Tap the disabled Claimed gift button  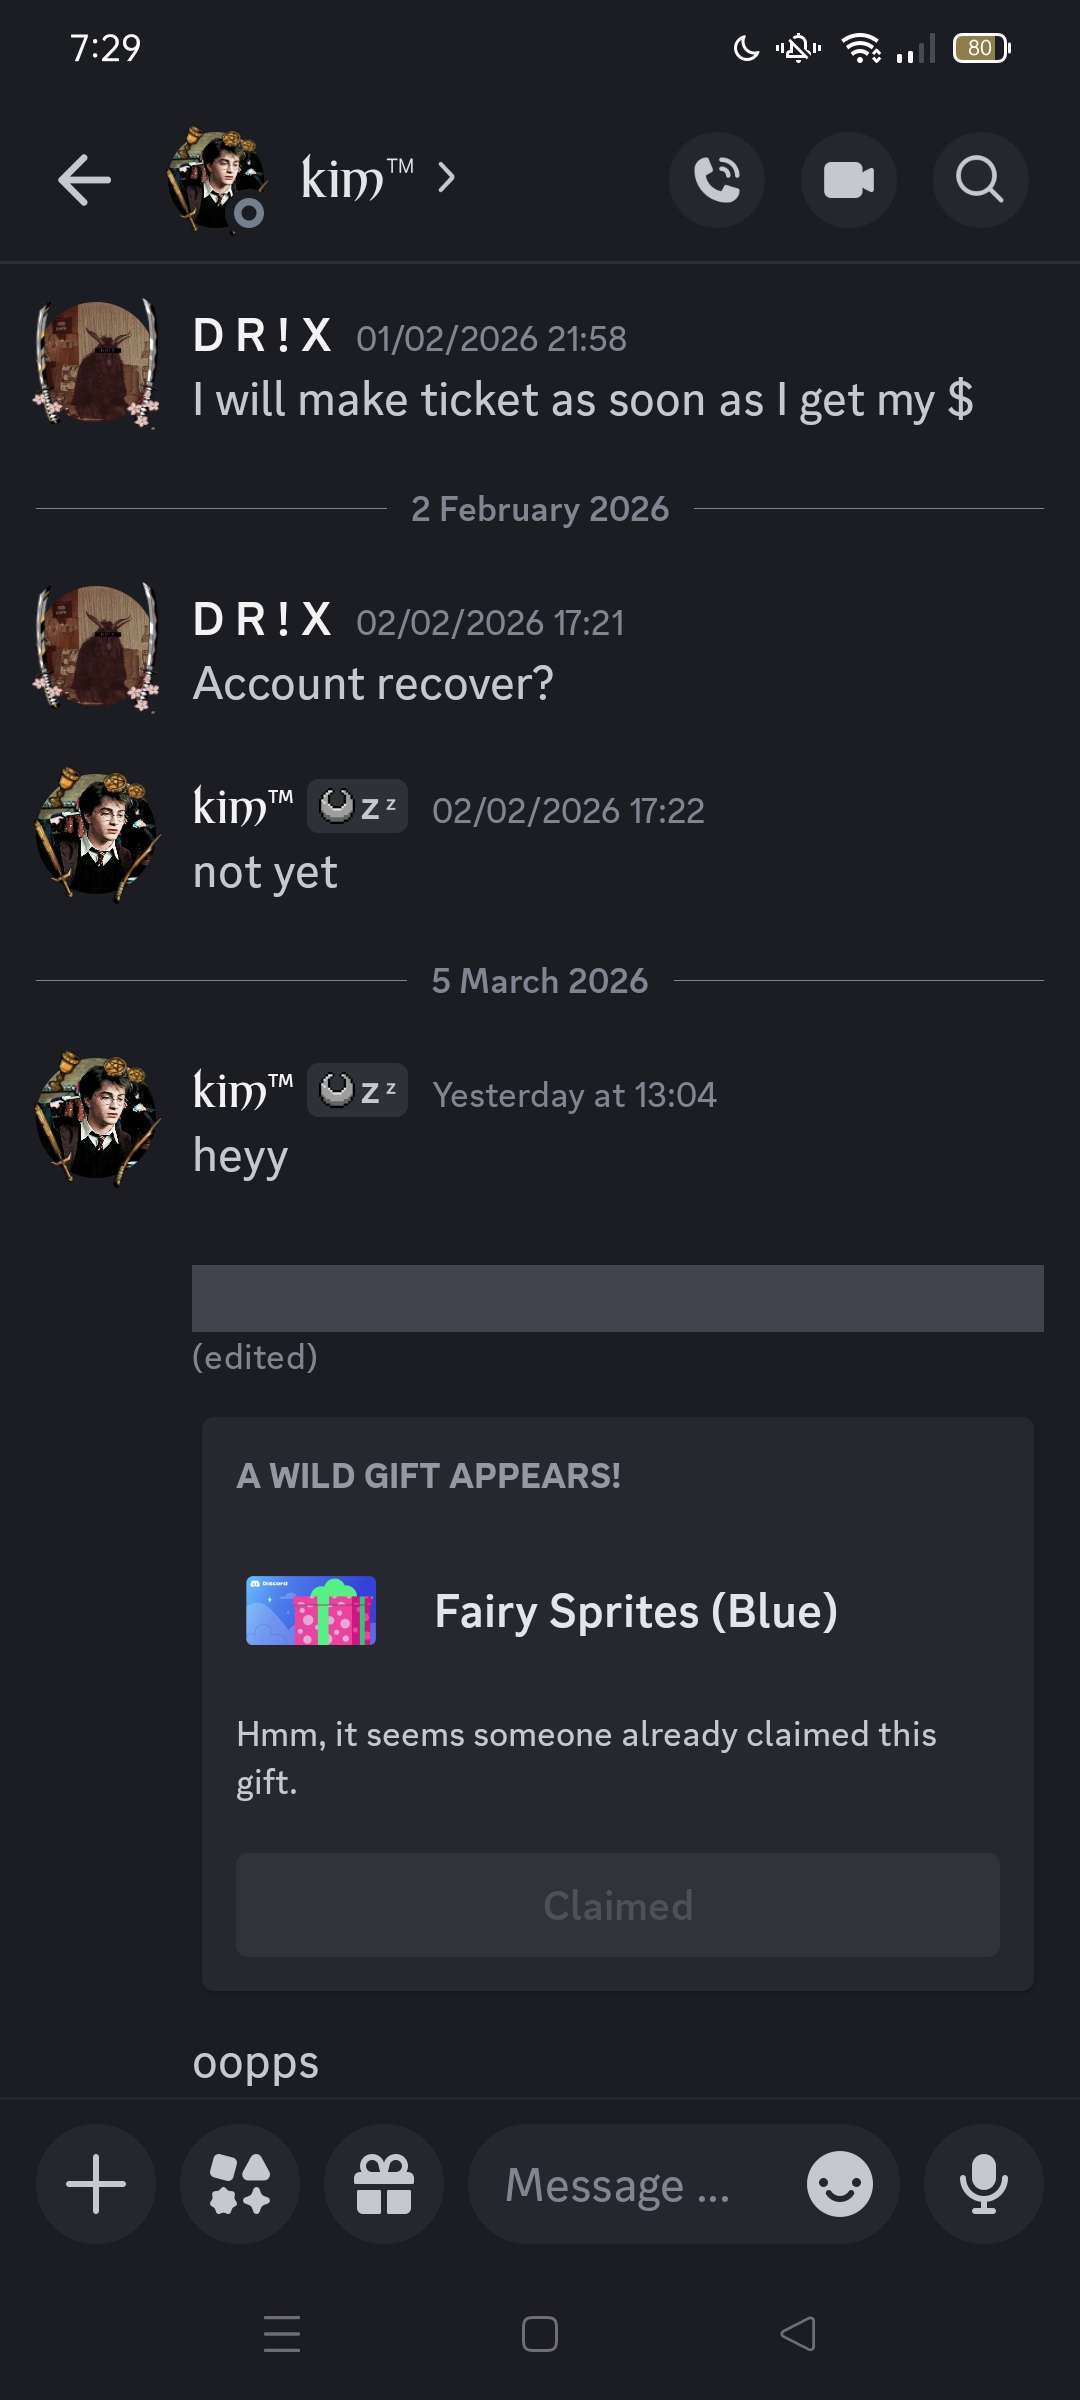click(x=618, y=1905)
